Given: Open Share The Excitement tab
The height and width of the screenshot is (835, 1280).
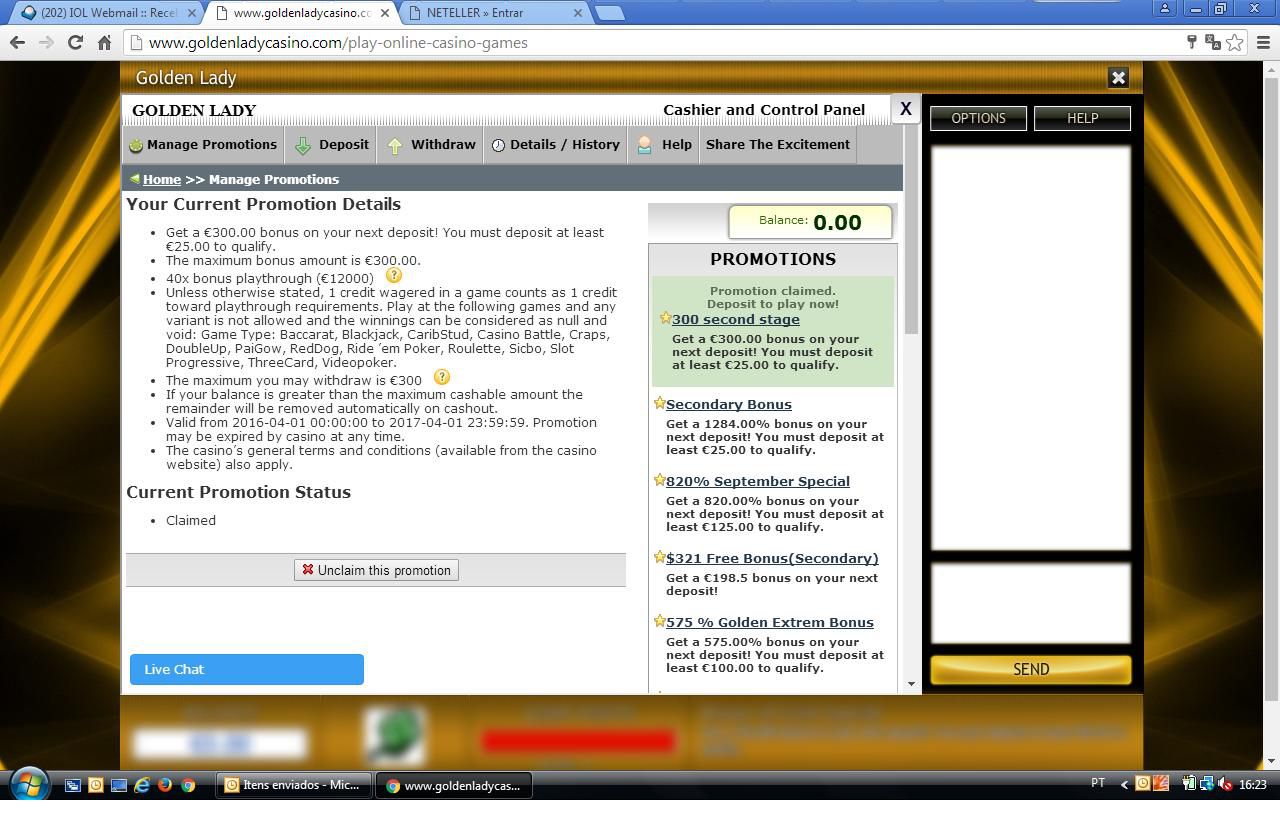Looking at the screenshot, I should pos(778,145).
